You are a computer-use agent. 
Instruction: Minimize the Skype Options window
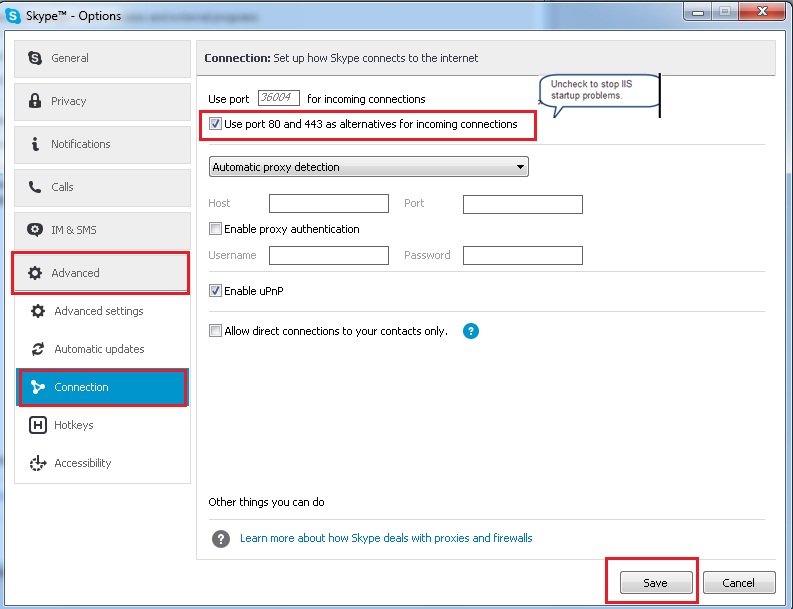pos(698,12)
